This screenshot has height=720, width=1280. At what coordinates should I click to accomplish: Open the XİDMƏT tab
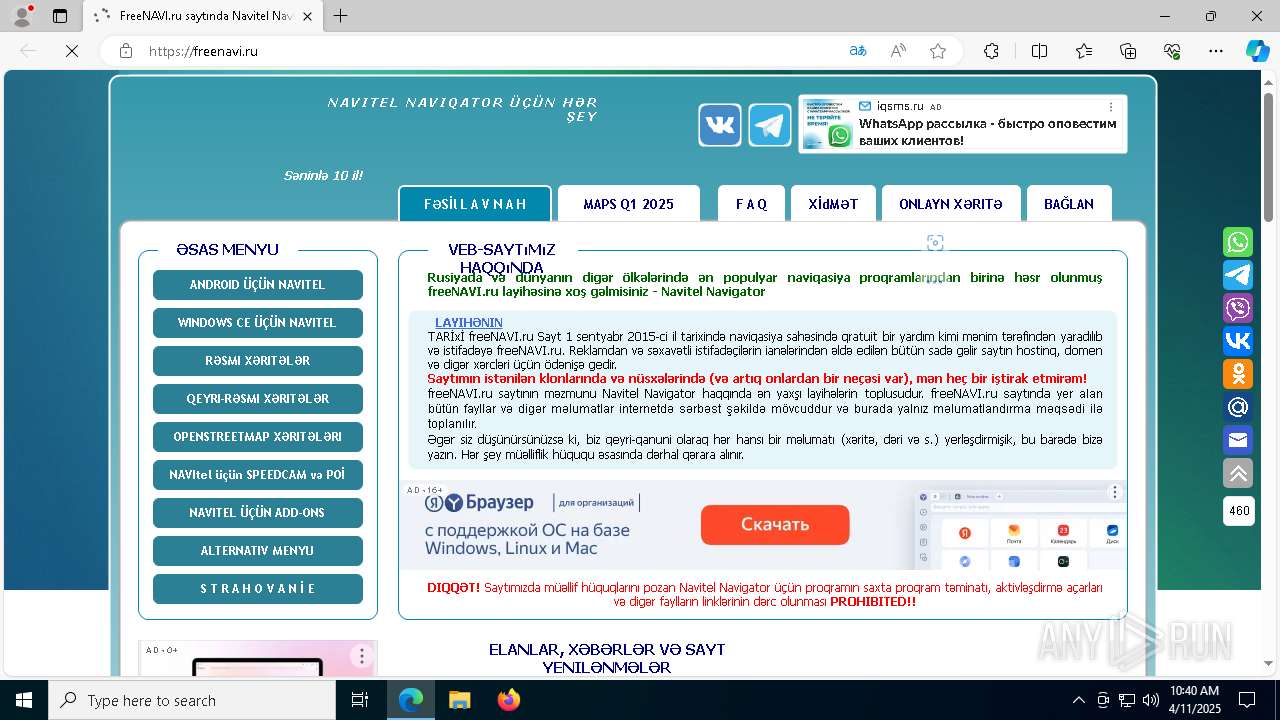coord(833,204)
